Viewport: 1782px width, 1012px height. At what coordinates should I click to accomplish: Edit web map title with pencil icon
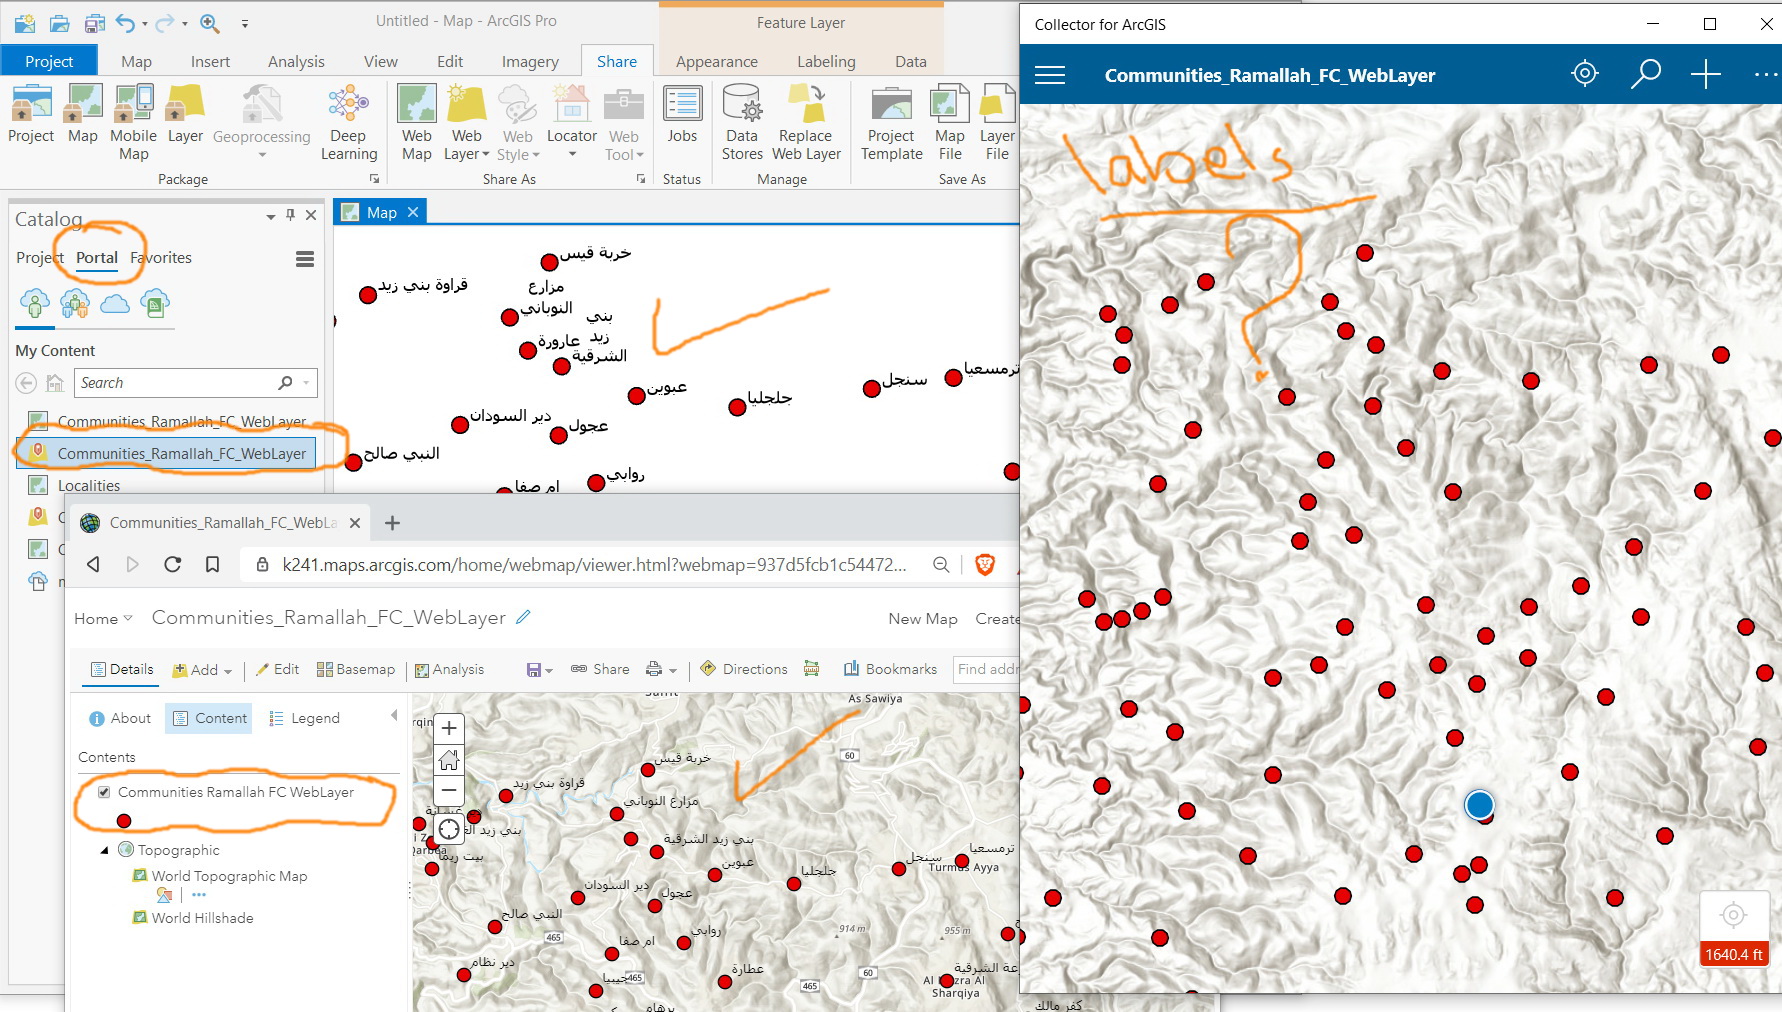tap(523, 618)
